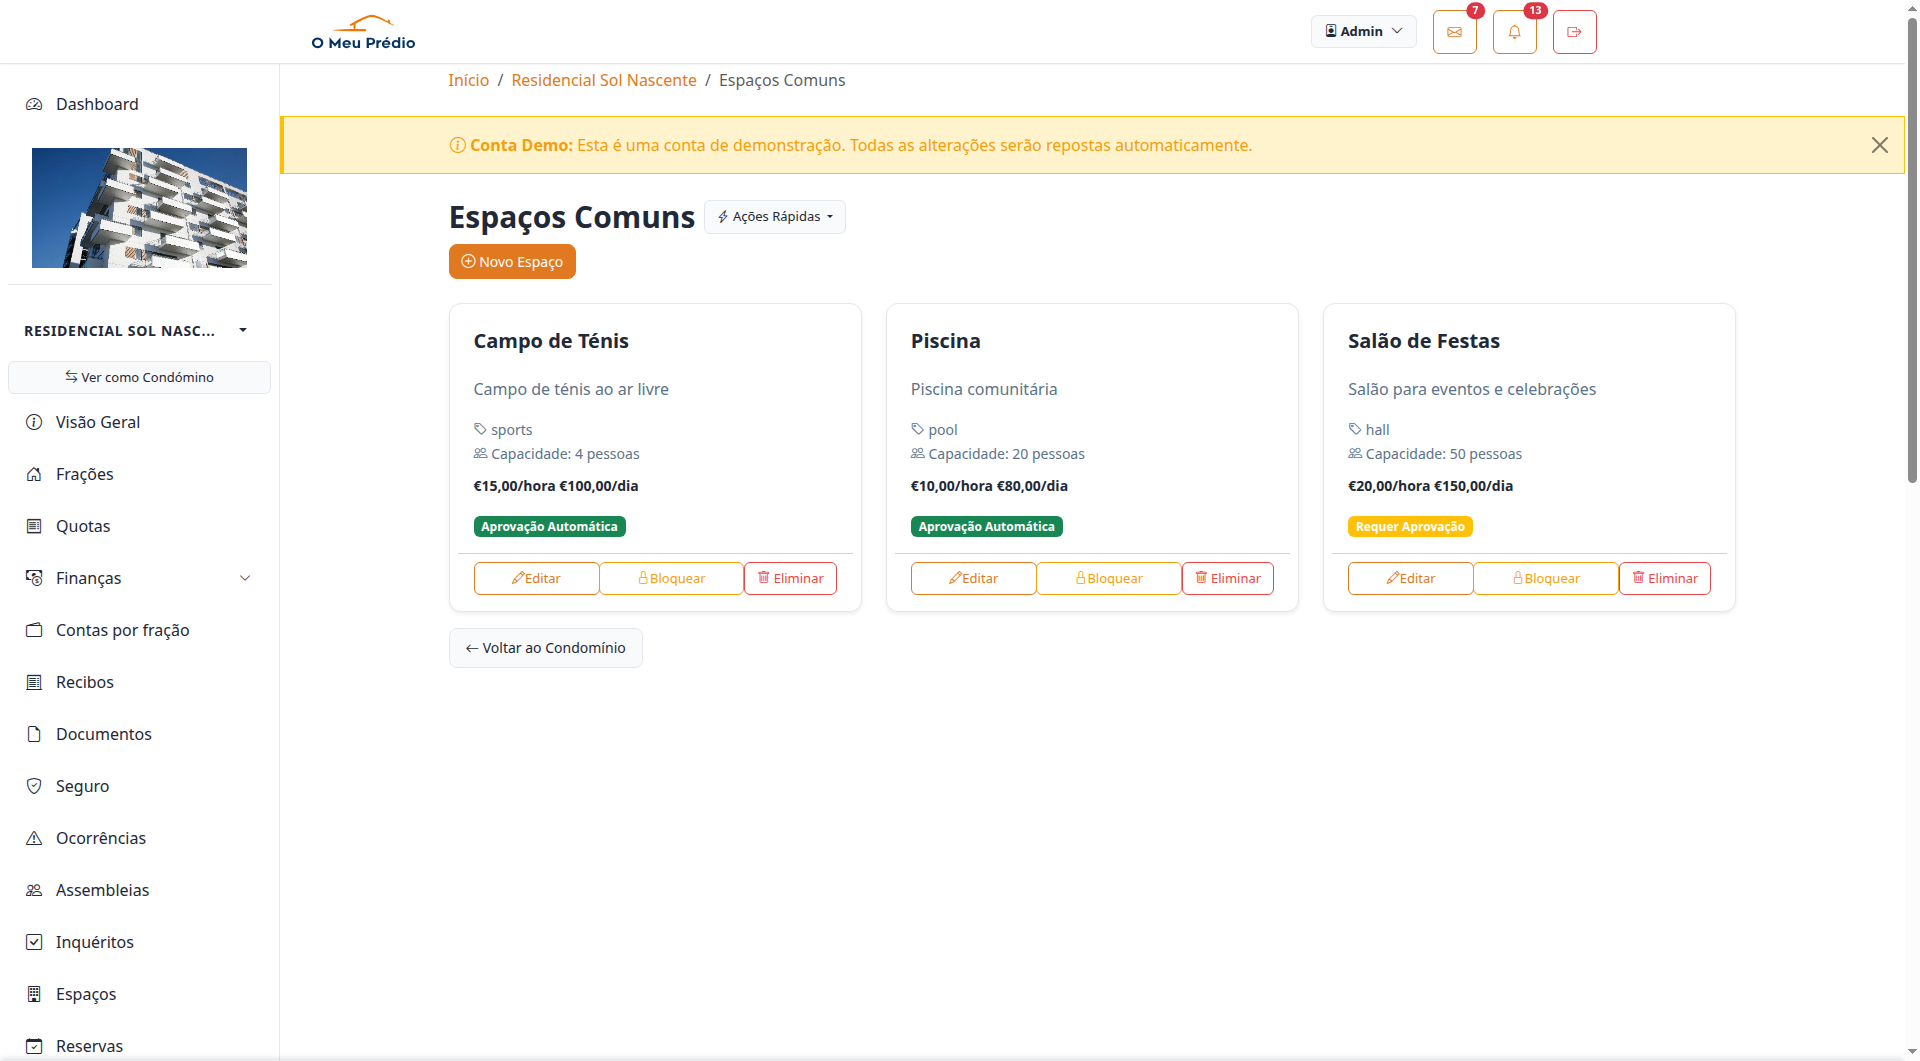
Task: Click the O Meu Prédio logo
Action: [363, 32]
